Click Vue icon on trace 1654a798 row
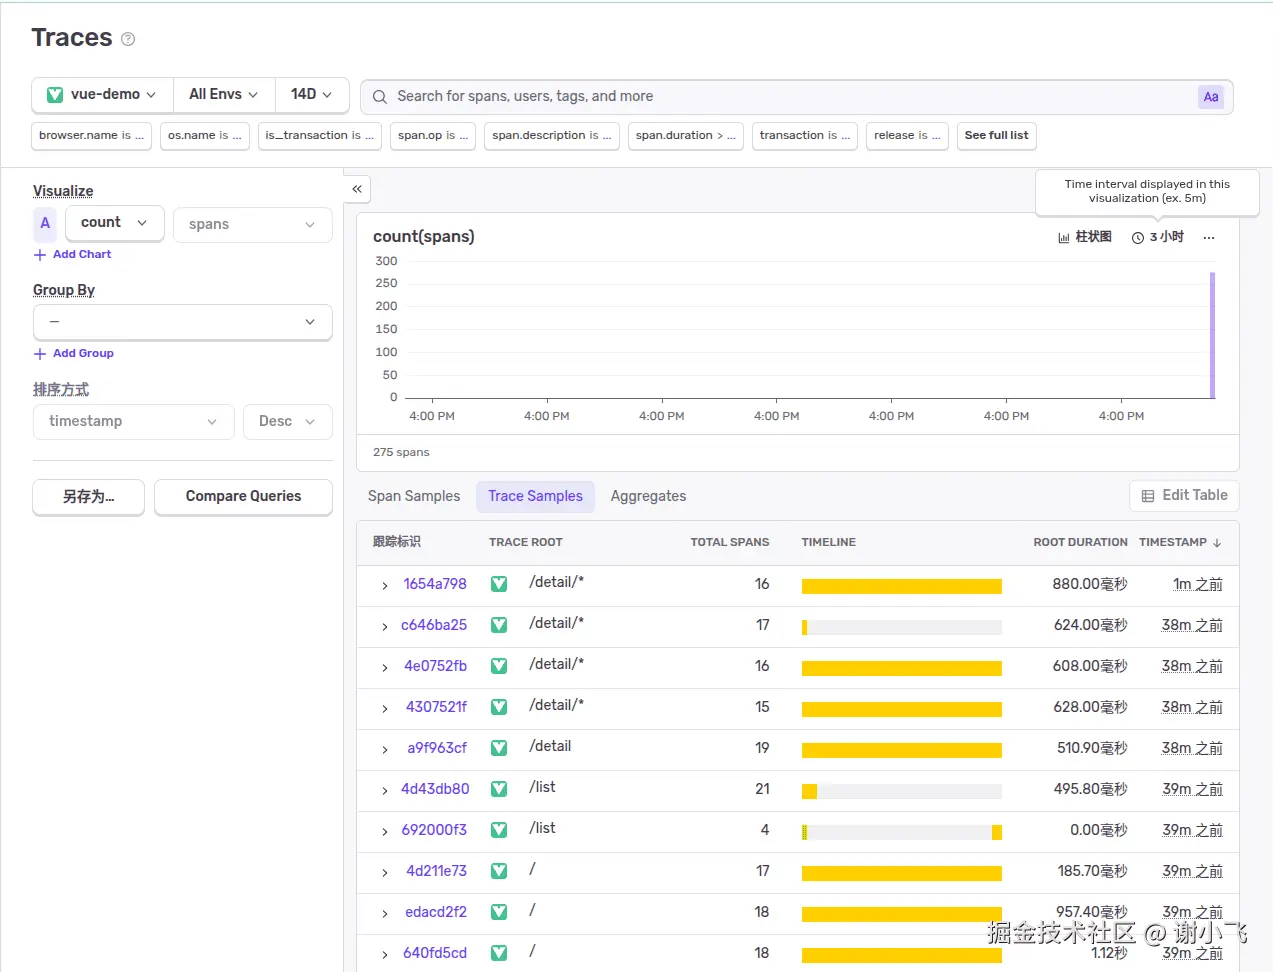Screen dimensions: 1273x972 [499, 584]
